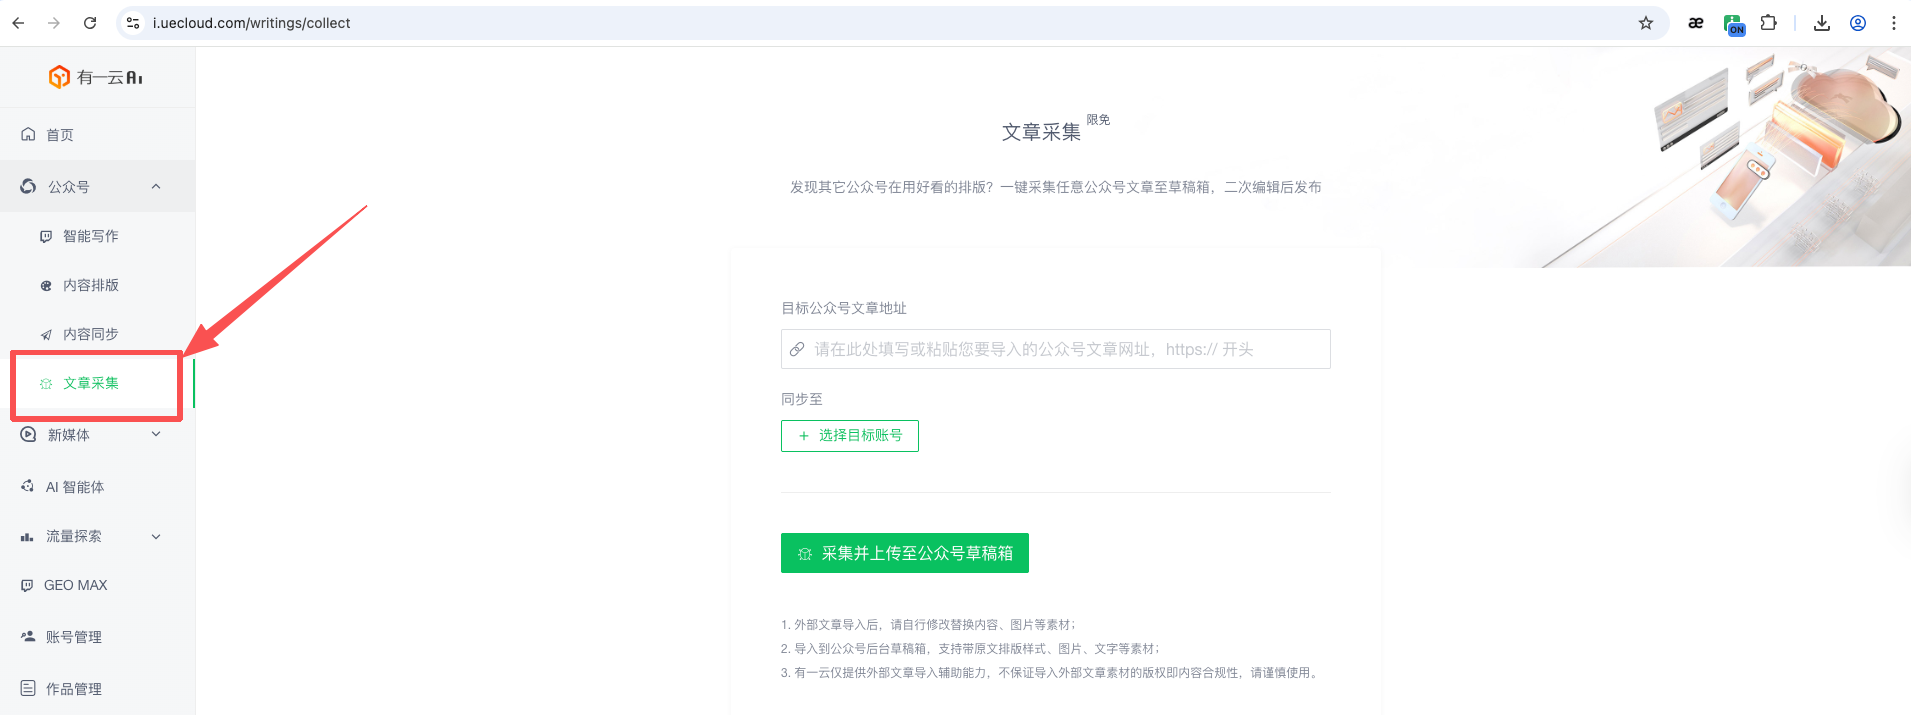The height and width of the screenshot is (715, 1911).
Task: Open 内容同步 sync page
Action: click(x=90, y=334)
